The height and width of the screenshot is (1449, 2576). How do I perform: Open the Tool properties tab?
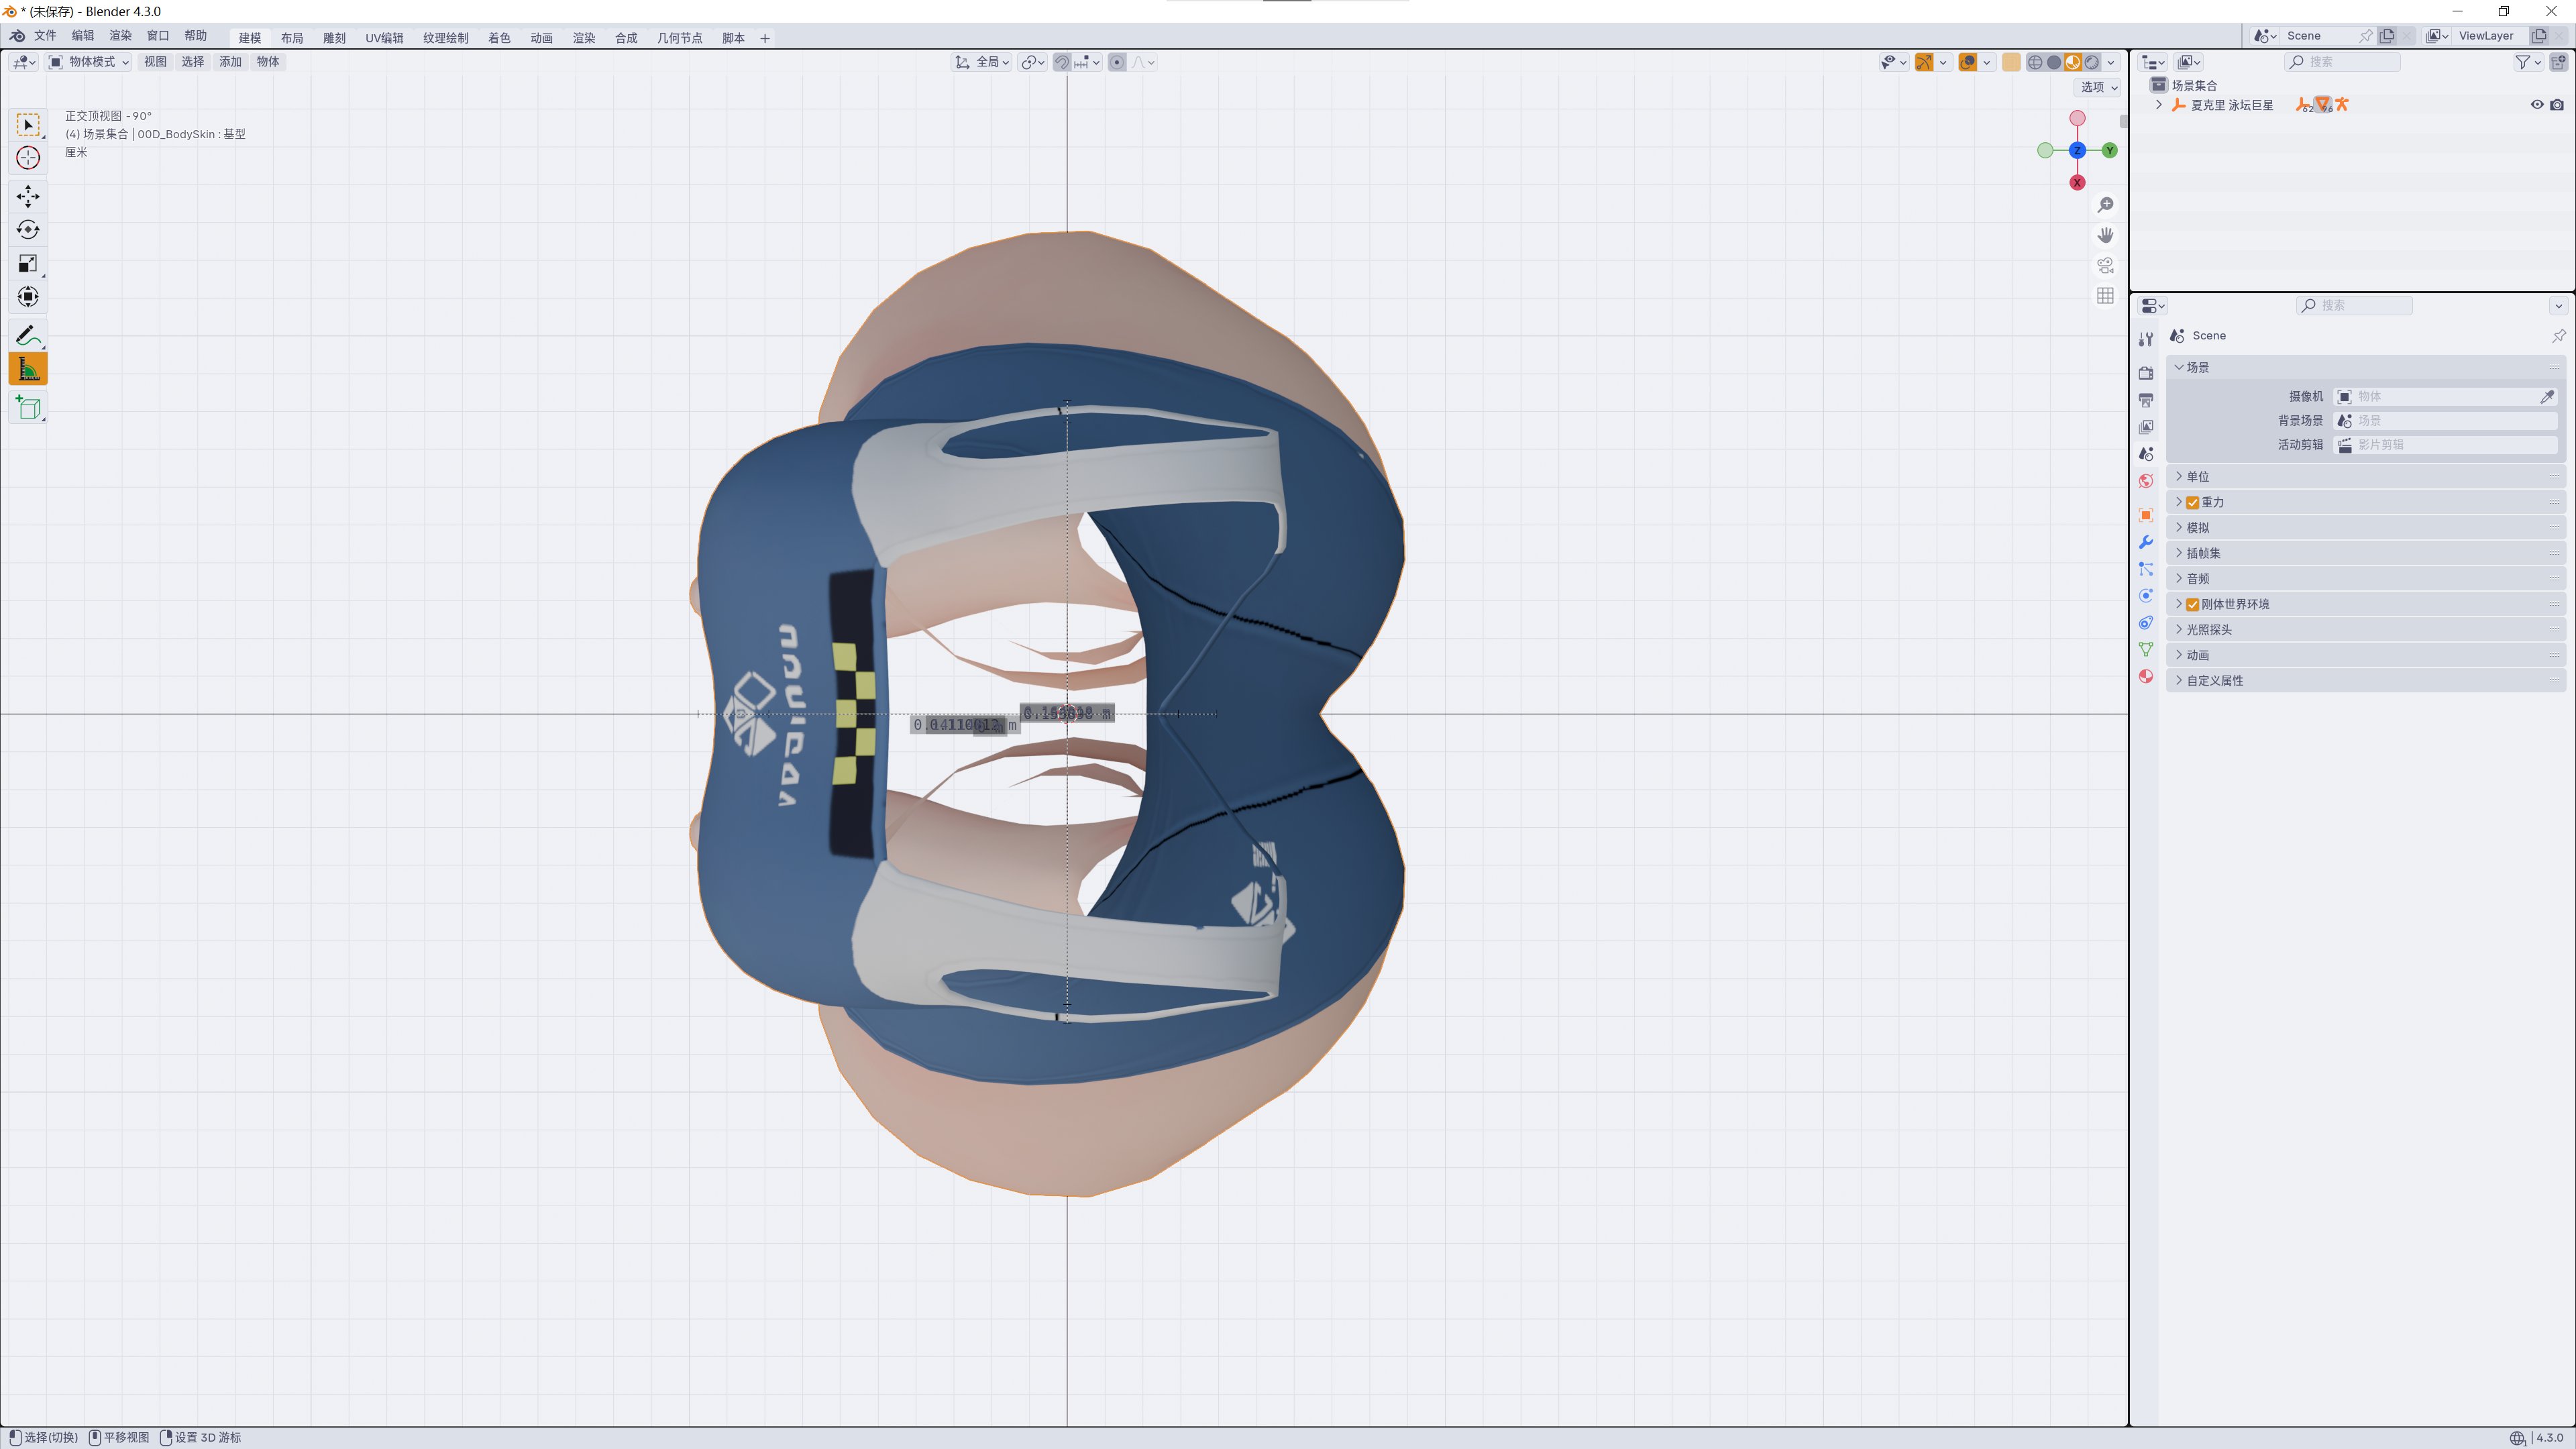pos(2146,340)
